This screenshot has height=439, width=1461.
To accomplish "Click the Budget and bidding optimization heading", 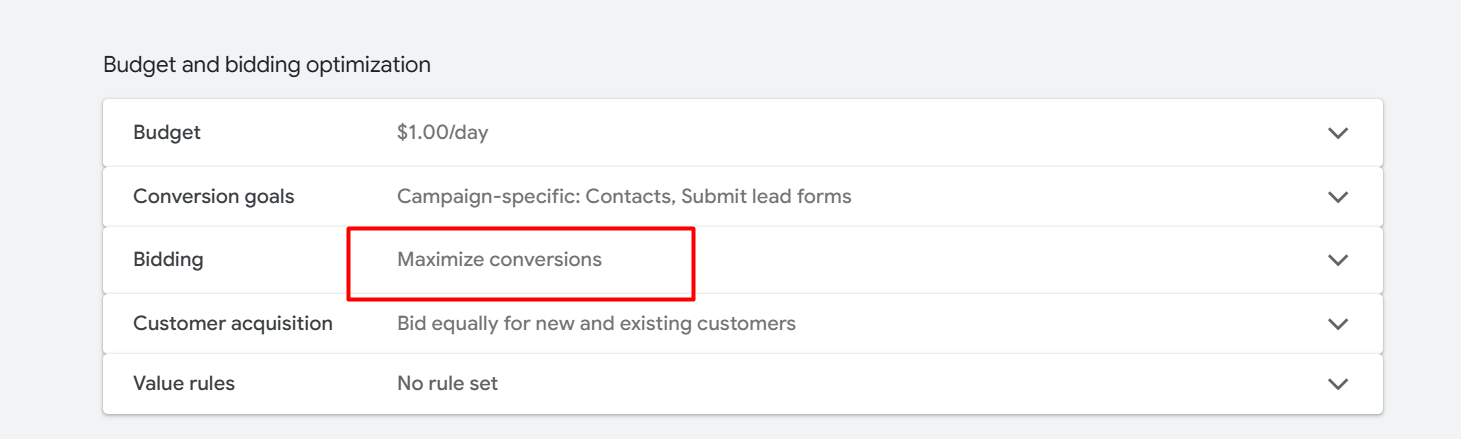I will [x=267, y=65].
